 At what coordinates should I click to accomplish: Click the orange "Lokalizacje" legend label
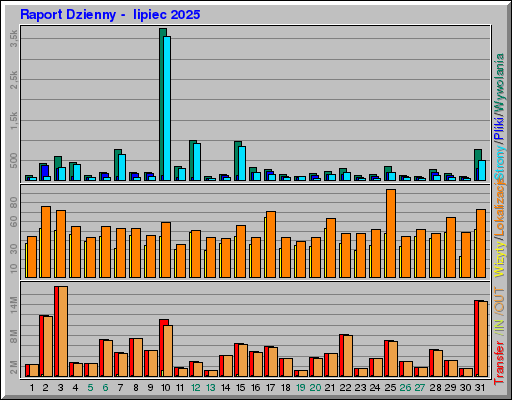coord(500,208)
